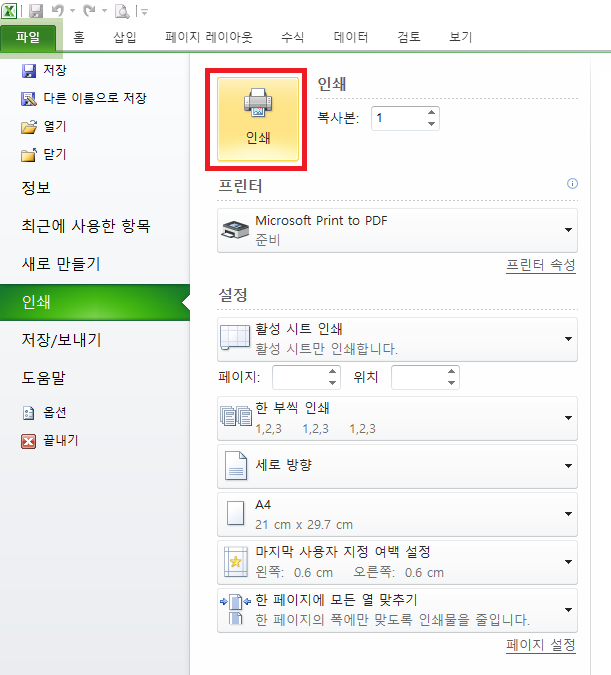This screenshot has width=611, height=675.
Task: Open the 세로 방향 orientation dropdown
Action: tap(397, 466)
